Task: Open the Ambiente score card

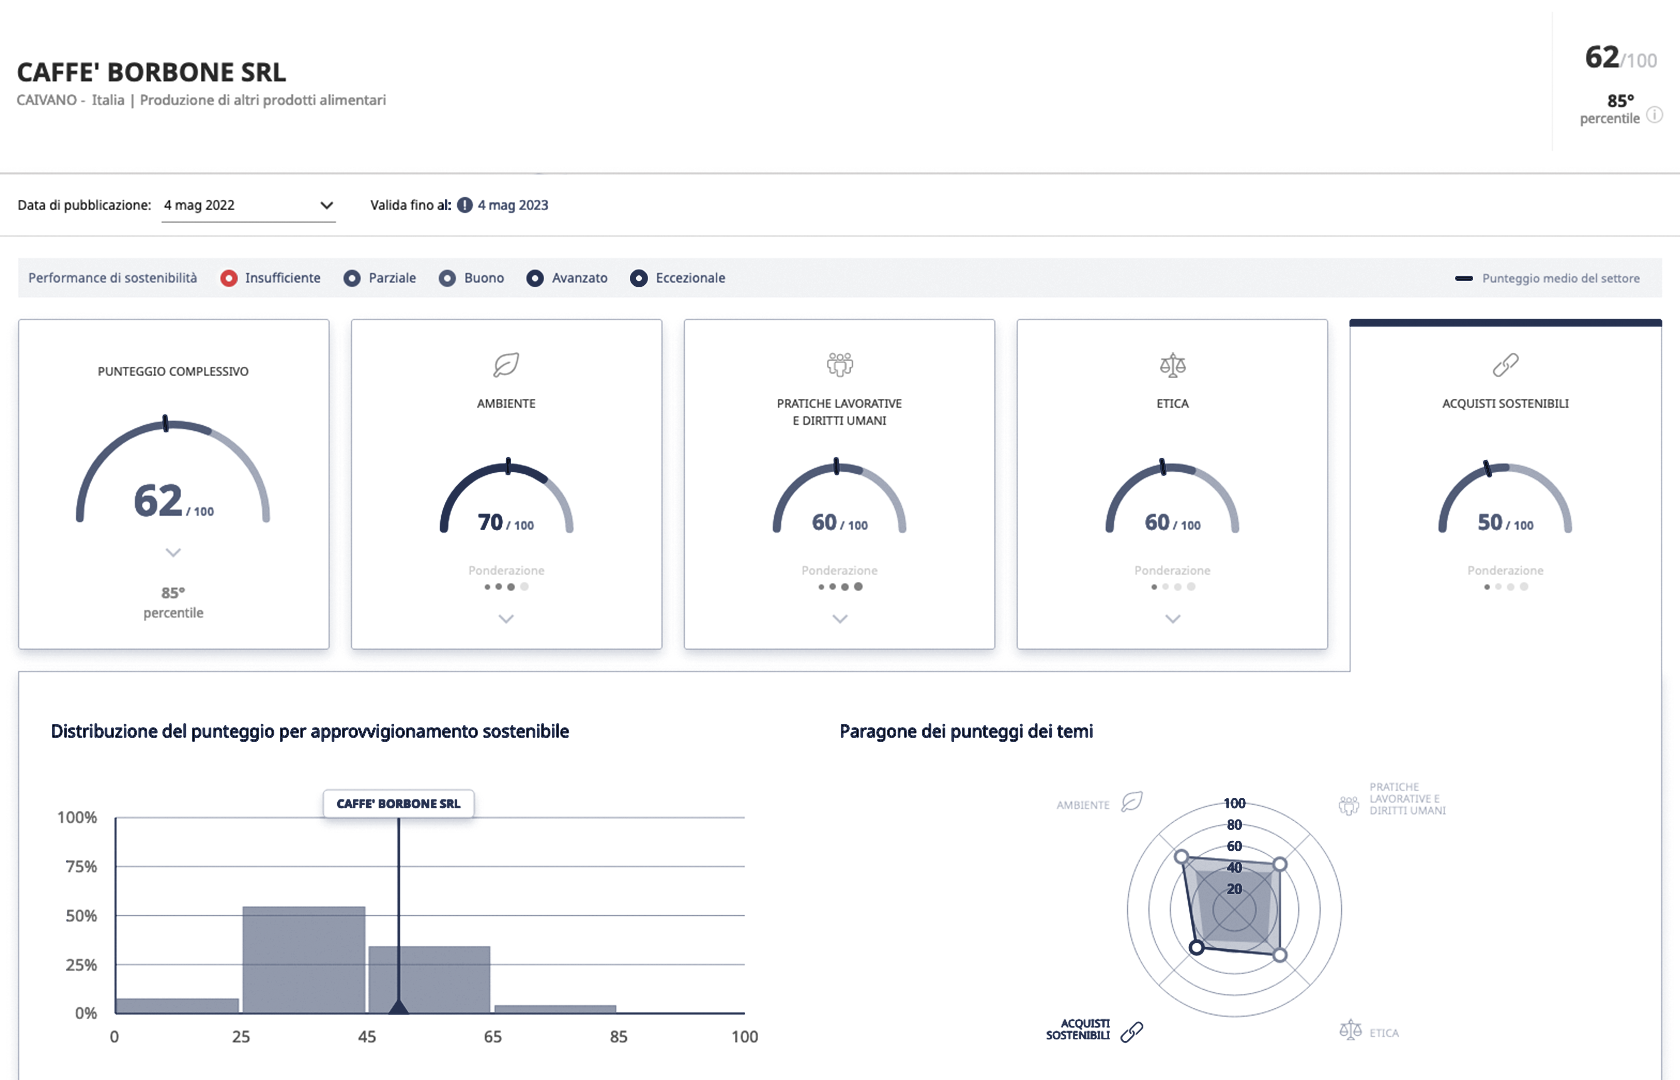Action: pos(506,484)
